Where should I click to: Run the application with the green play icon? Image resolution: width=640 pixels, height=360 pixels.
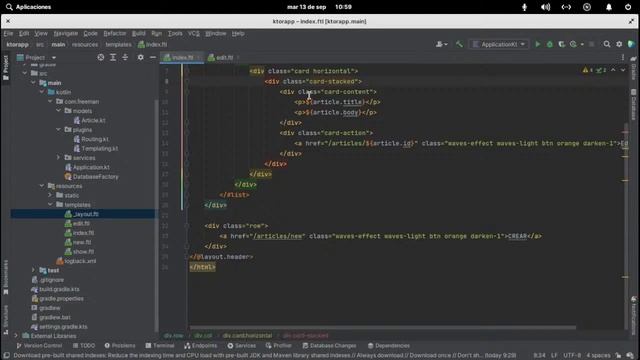[538, 44]
